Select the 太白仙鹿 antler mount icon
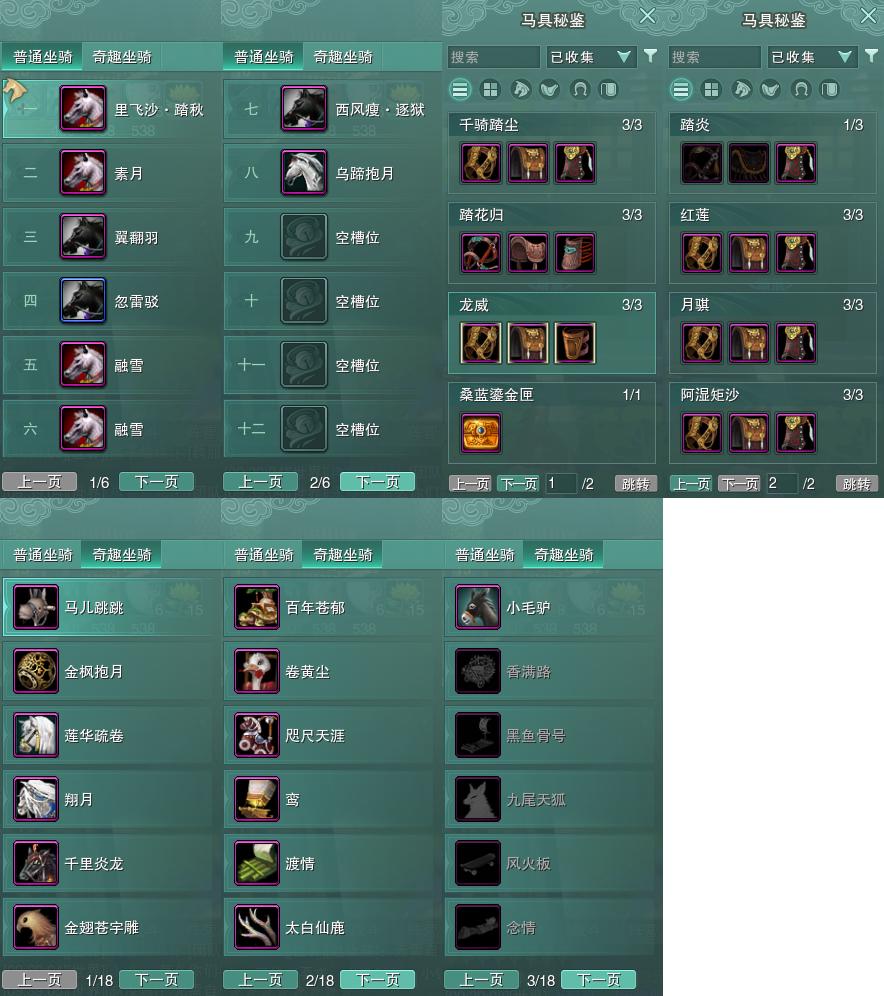The image size is (884, 996). tap(257, 927)
